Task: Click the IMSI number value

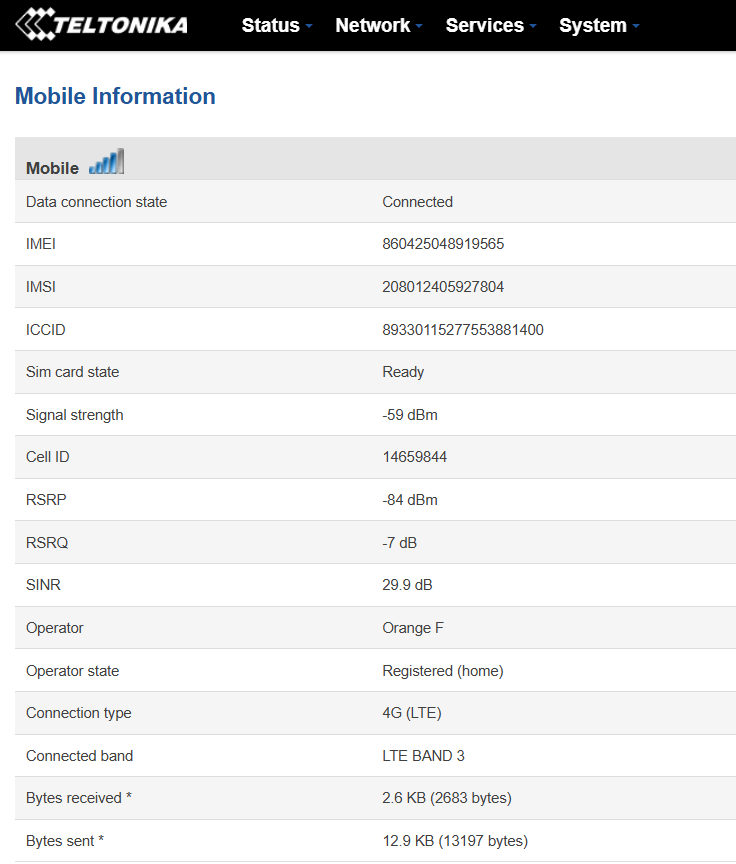Action: [x=443, y=287]
